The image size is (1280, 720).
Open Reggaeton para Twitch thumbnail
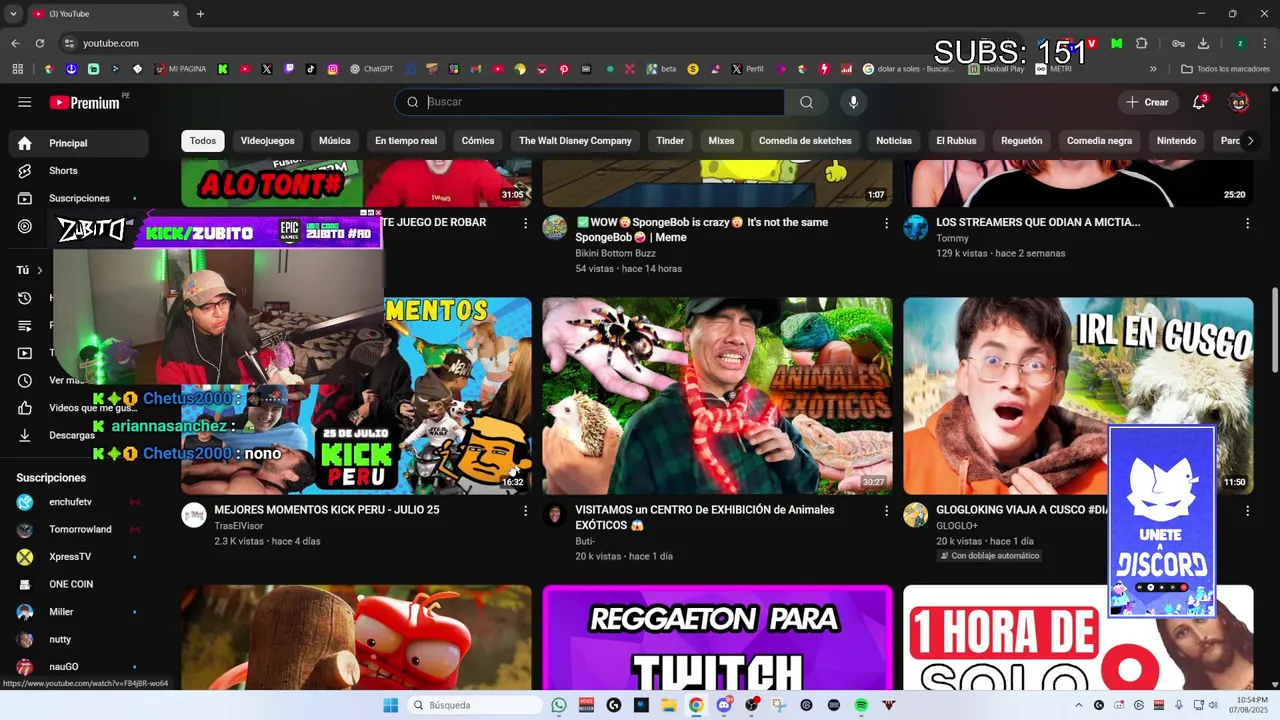tap(717, 637)
